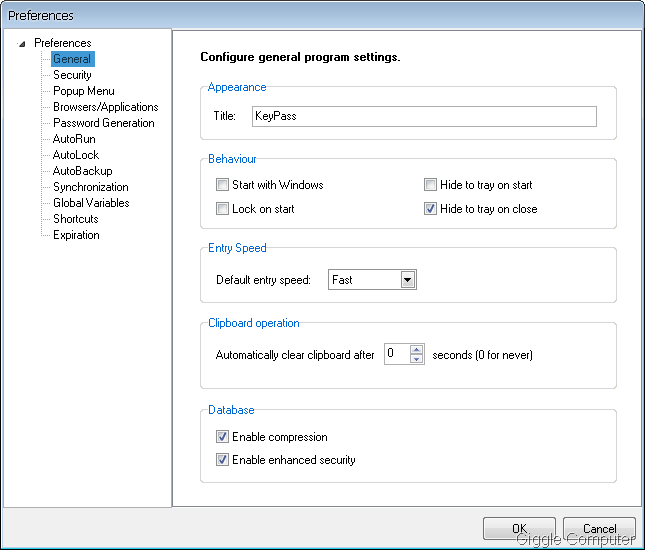Open the Default entry speed dropdown
The width and height of the screenshot is (645, 550).
(408, 280)
